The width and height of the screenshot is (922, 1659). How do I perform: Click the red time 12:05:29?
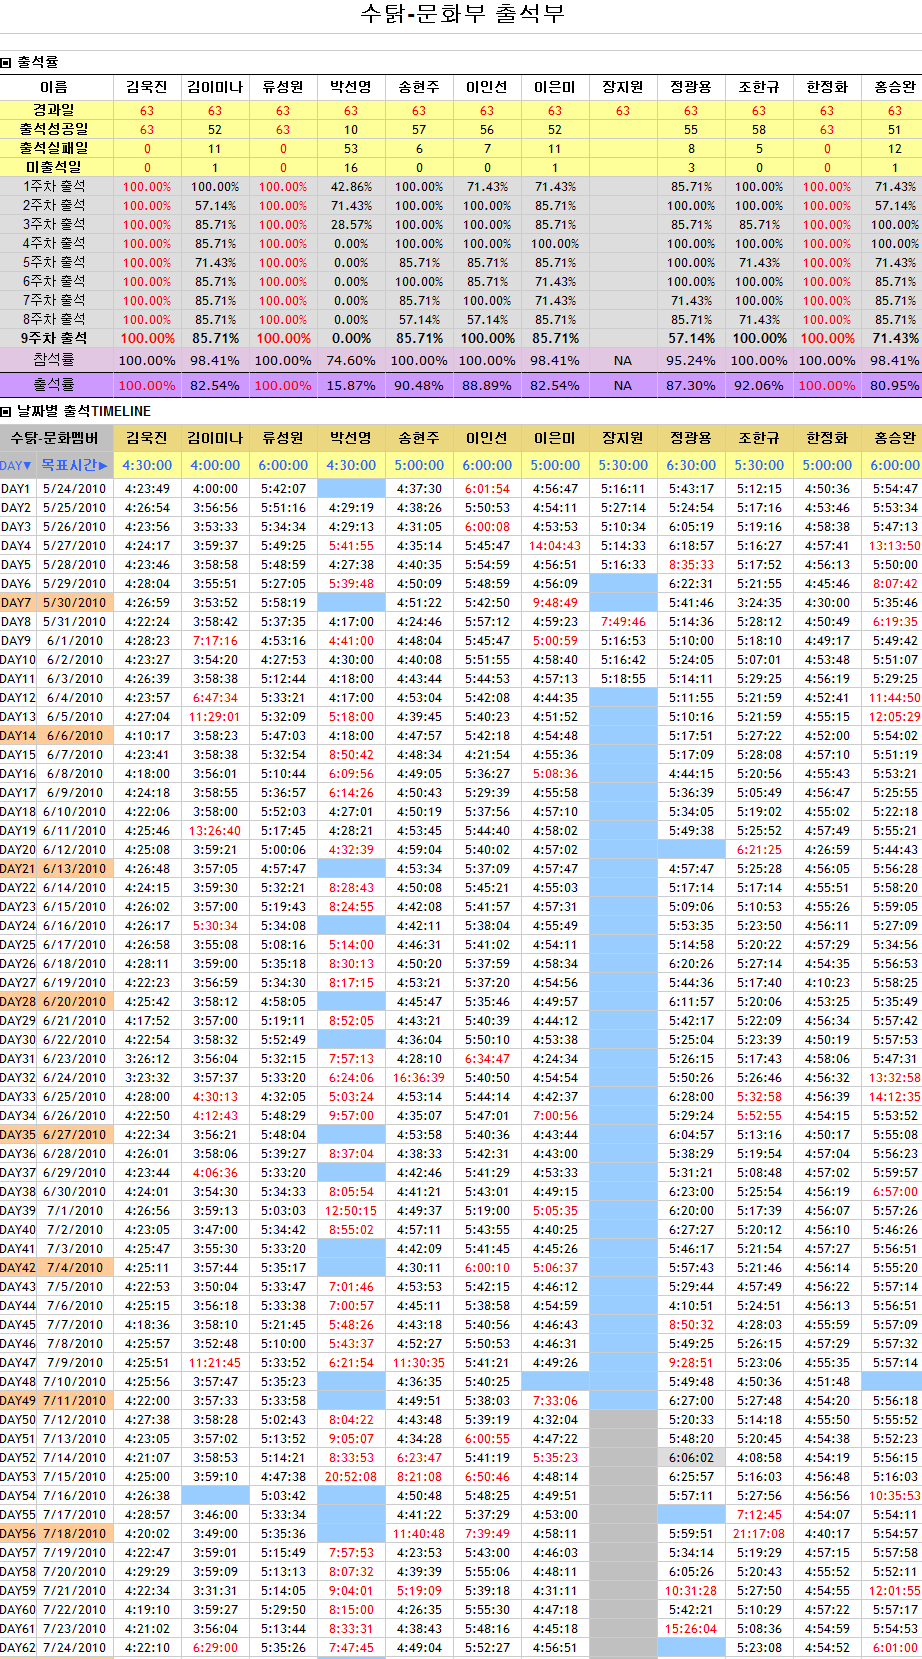tap(895, 717)
